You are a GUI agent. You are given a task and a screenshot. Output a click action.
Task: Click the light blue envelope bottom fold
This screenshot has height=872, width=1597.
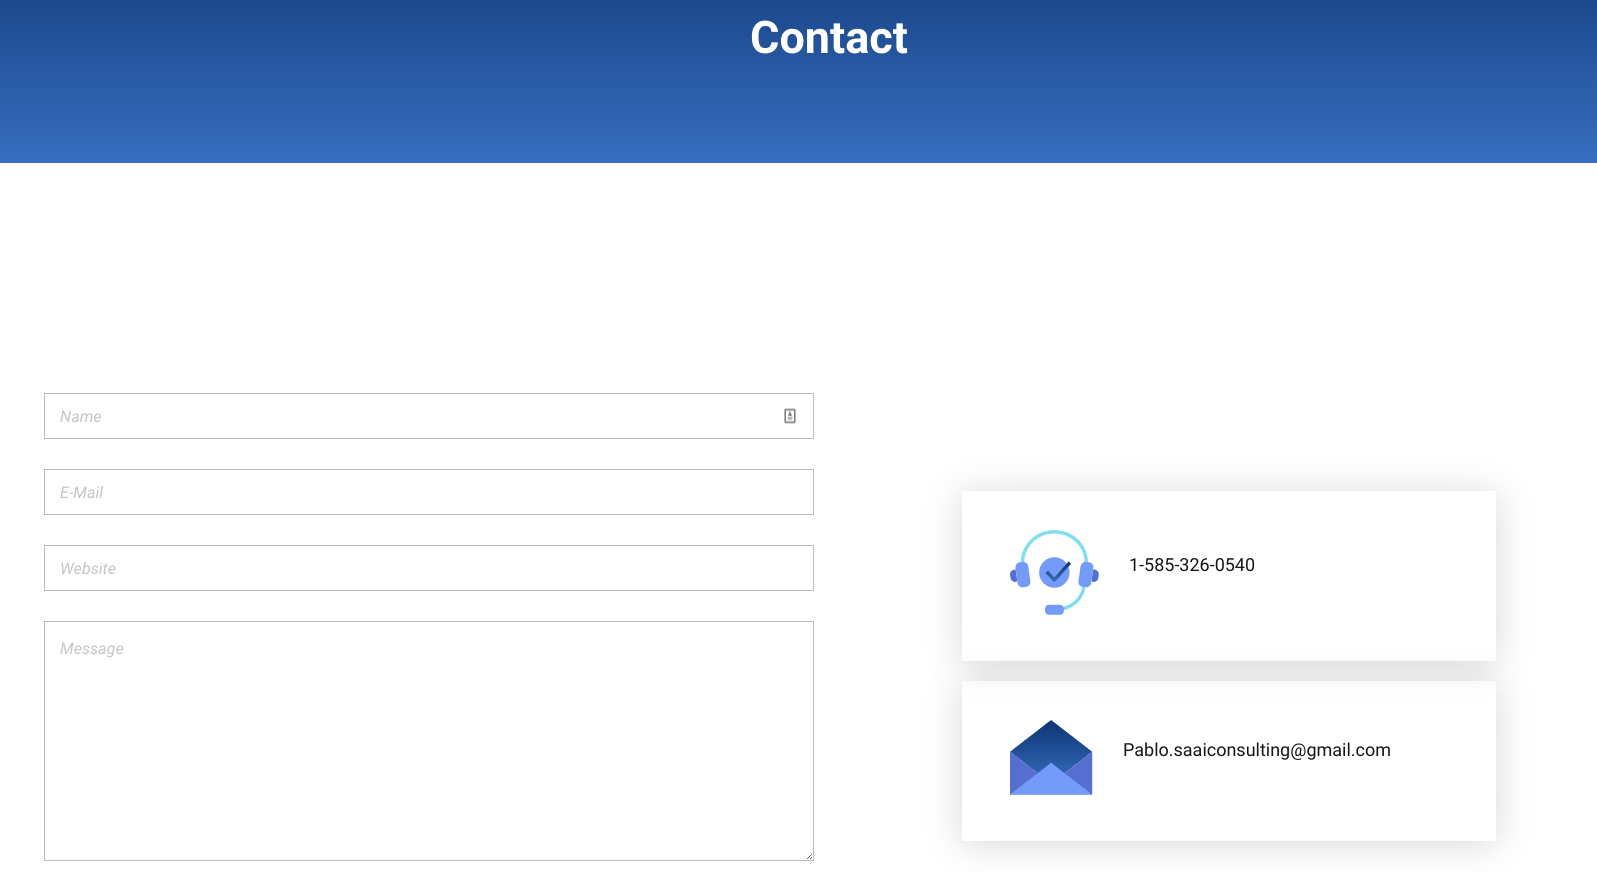click(1050, 783)
